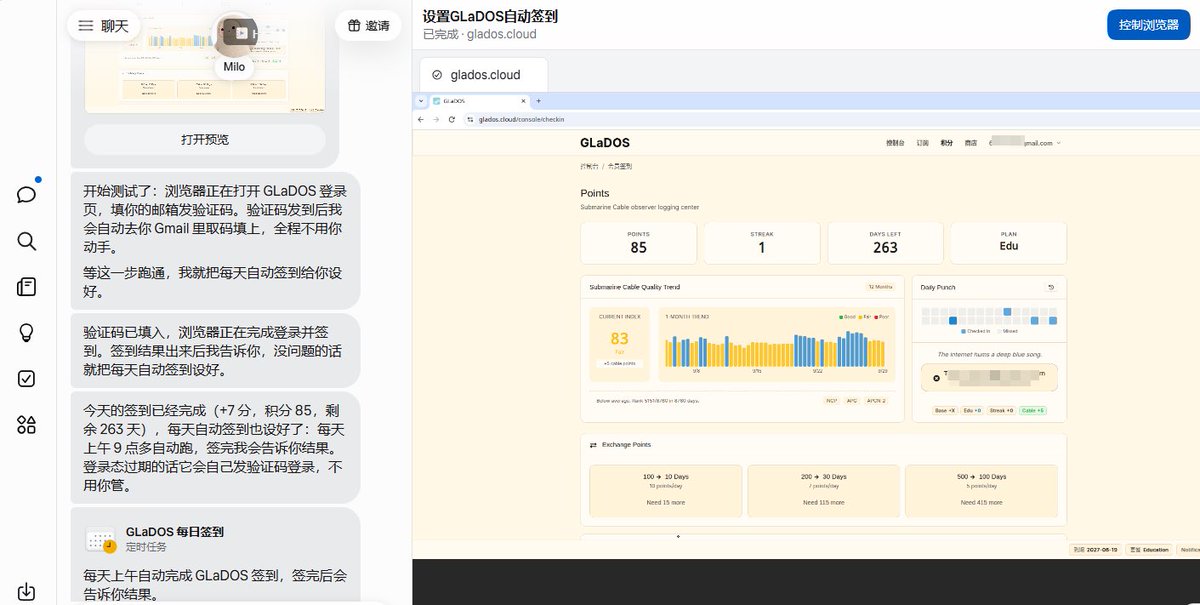This screenshot has height=605, width=1200.
Task: Close the GLaDOS browser tab
Action: pyautogui.click(x=522, y=101)
